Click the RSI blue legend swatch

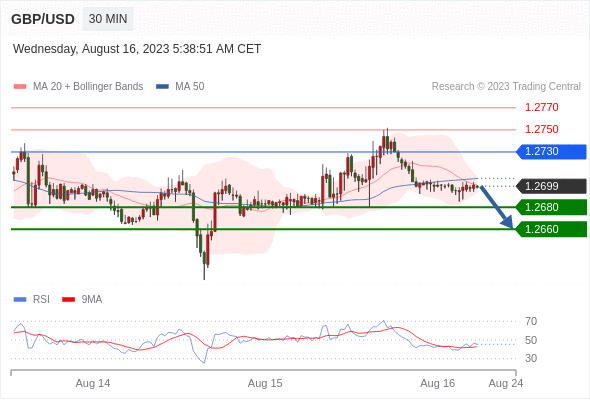click(x=20, y=300)
